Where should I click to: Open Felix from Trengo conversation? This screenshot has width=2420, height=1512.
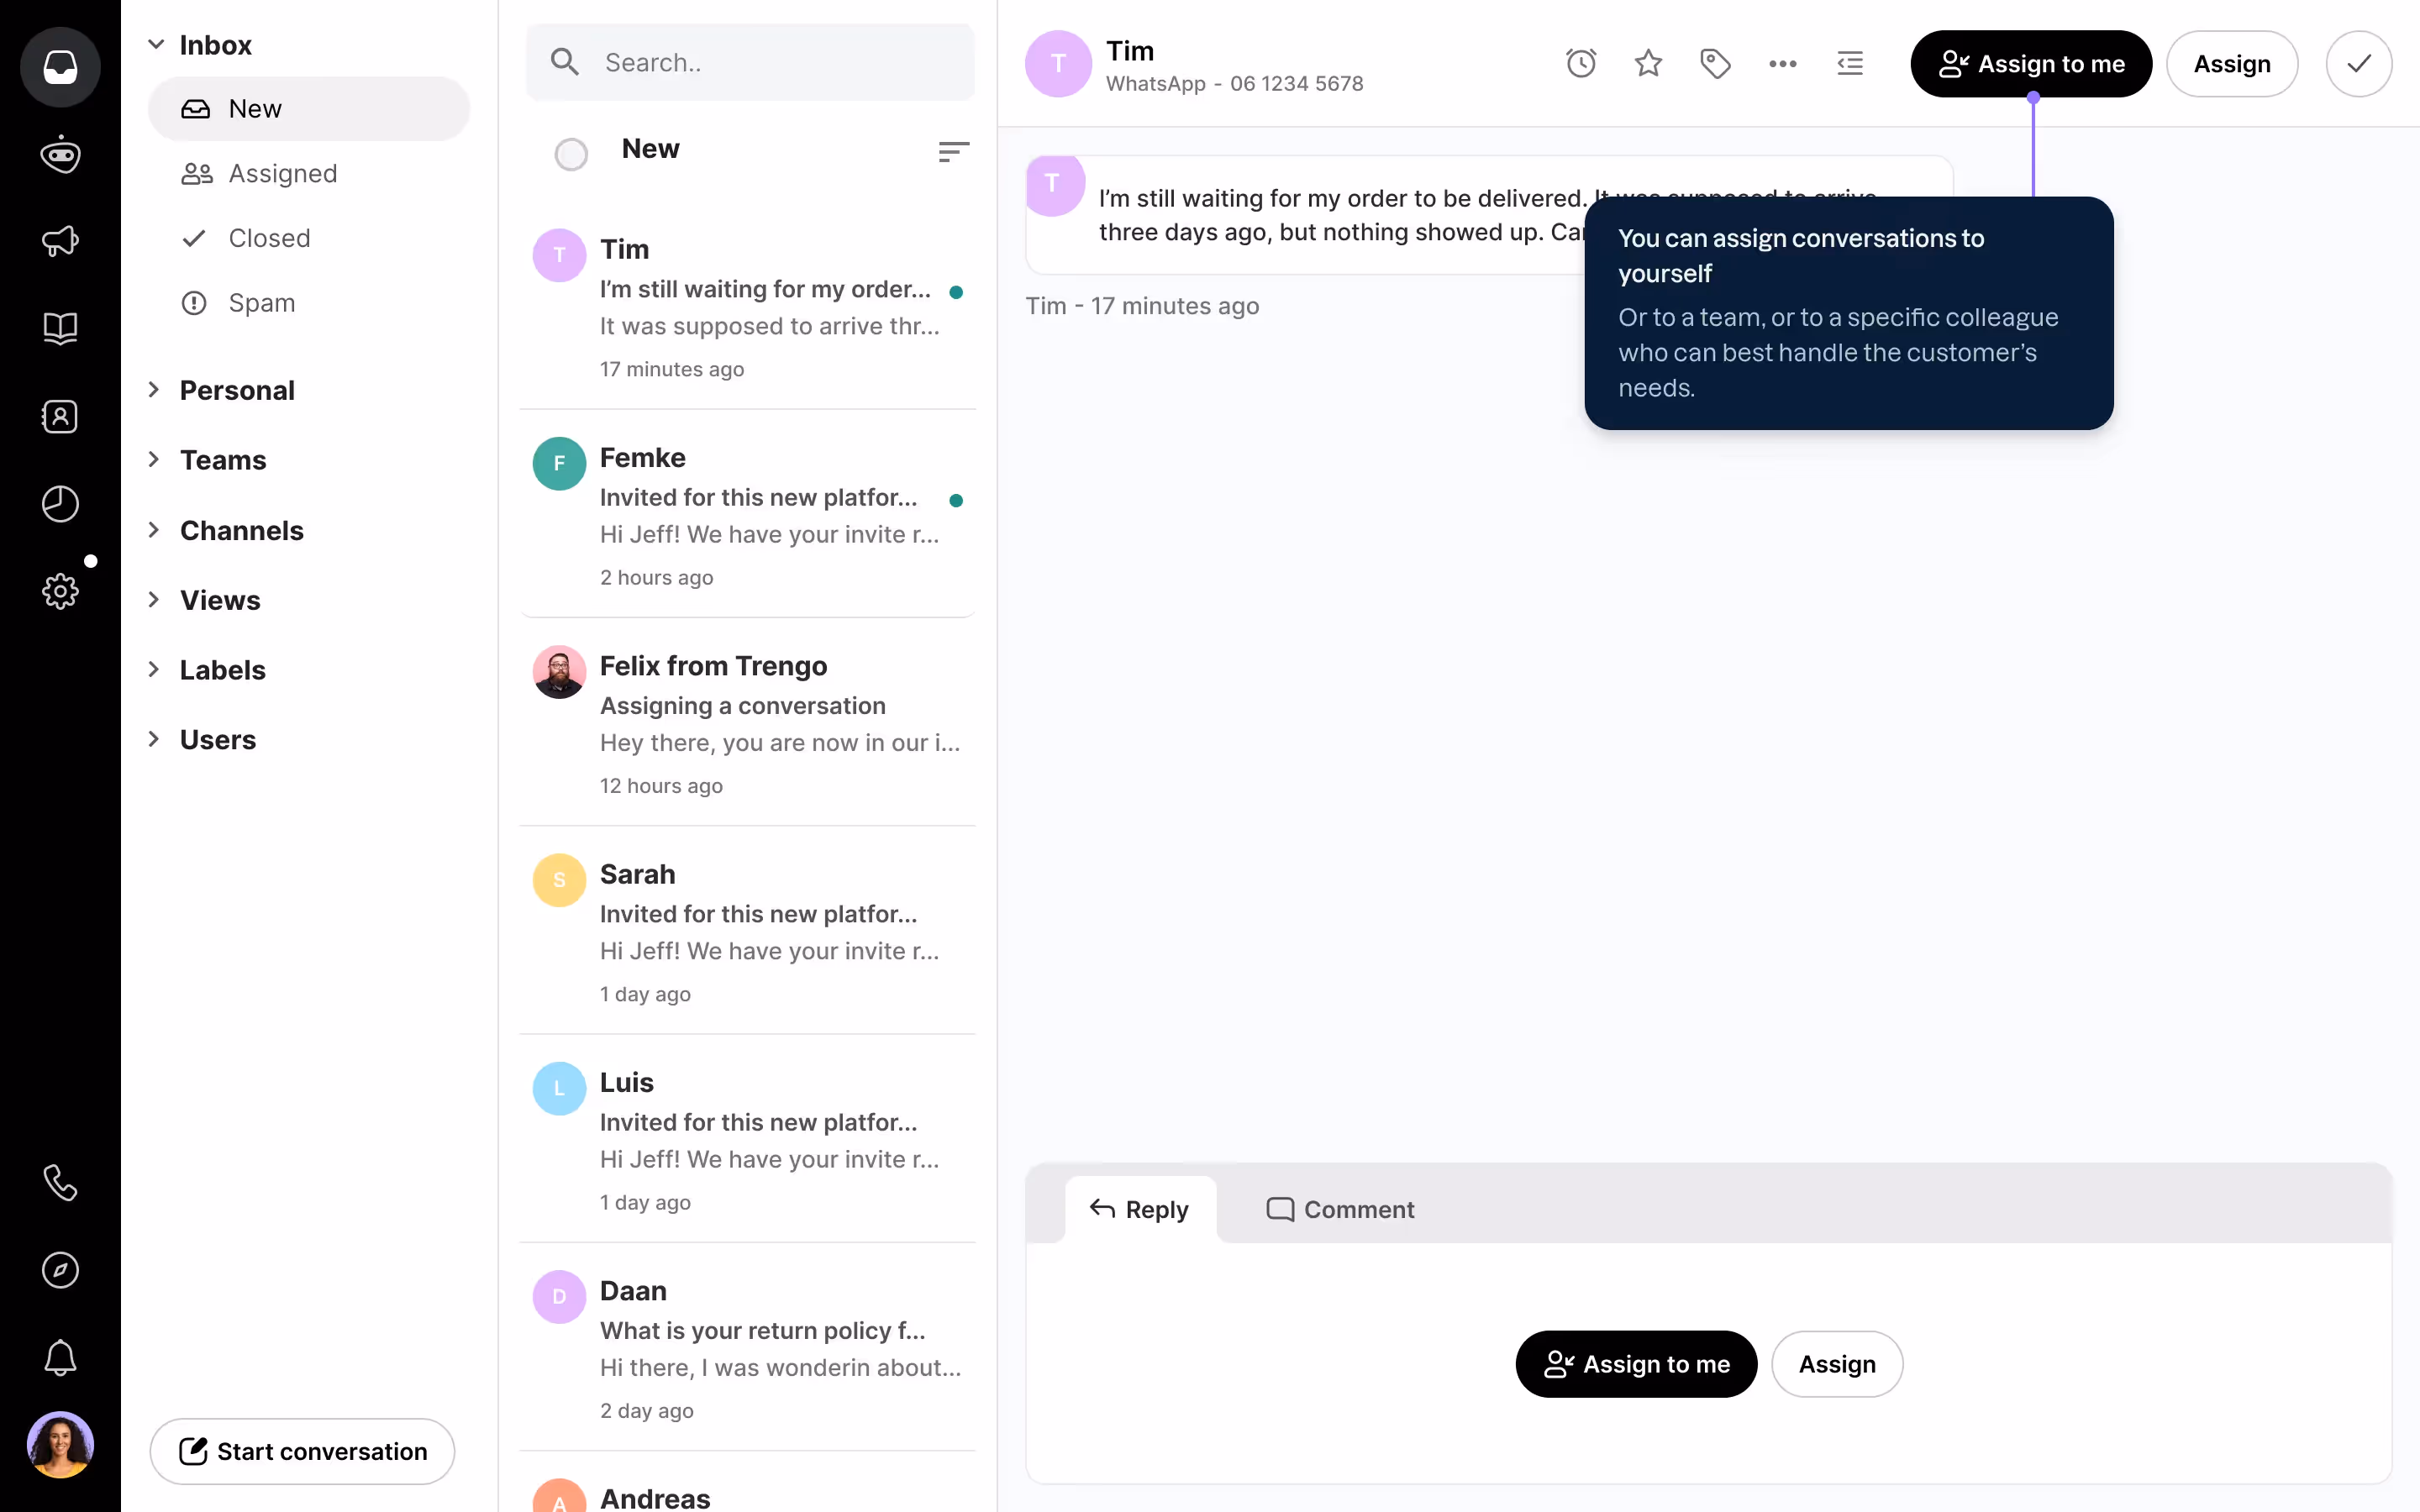[x=747, y=723]
